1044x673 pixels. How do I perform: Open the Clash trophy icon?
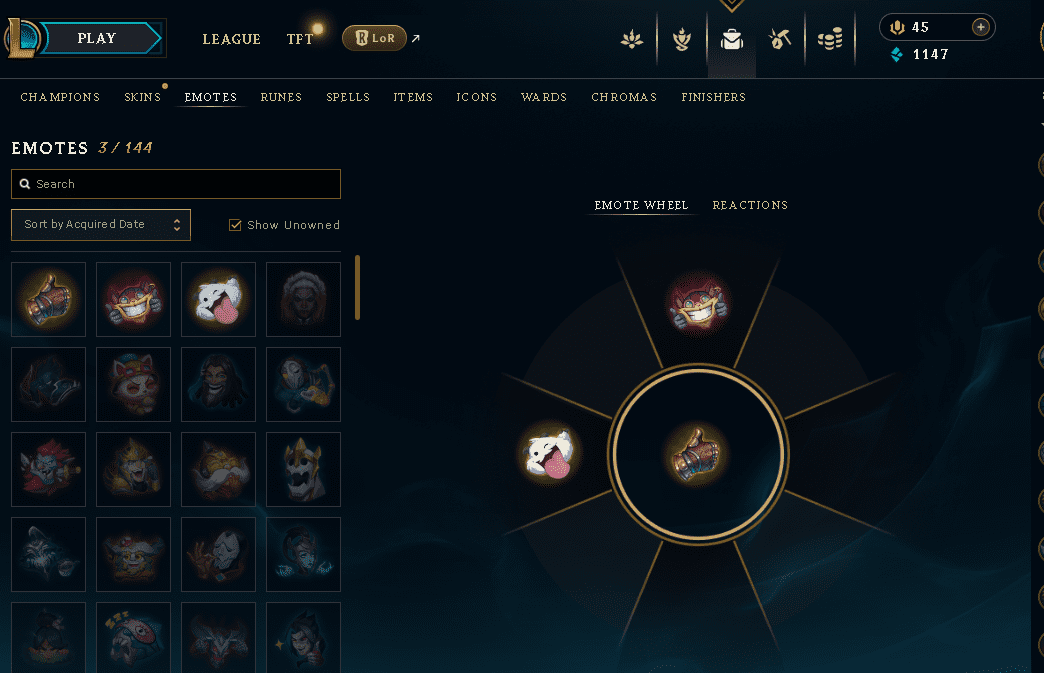tap(681, 39)
